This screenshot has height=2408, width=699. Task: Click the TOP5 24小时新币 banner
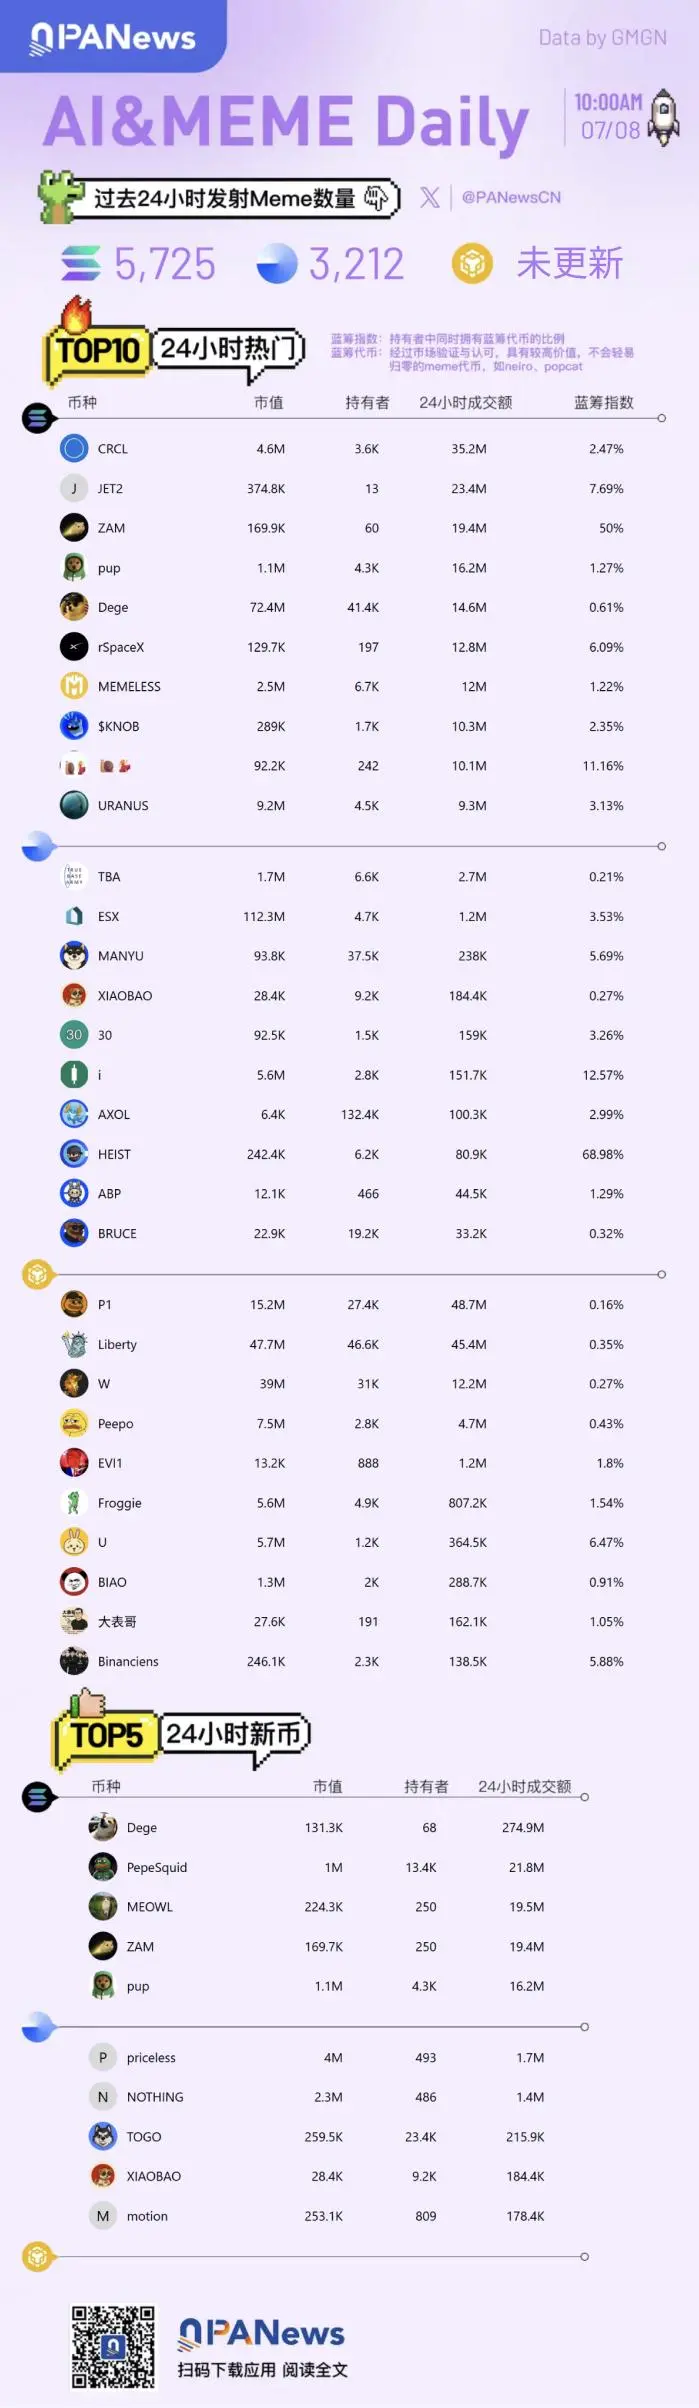point(182,1735)
